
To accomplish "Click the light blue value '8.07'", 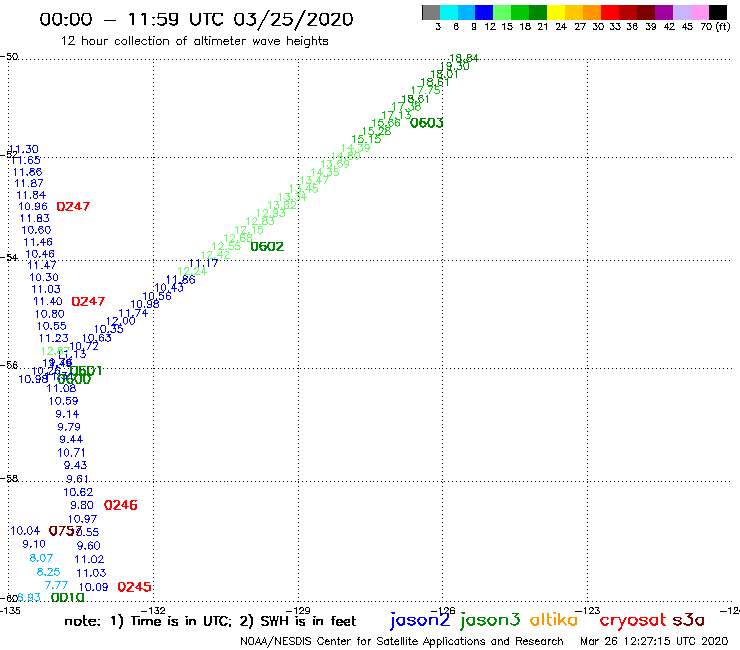I will coord(41,558).
